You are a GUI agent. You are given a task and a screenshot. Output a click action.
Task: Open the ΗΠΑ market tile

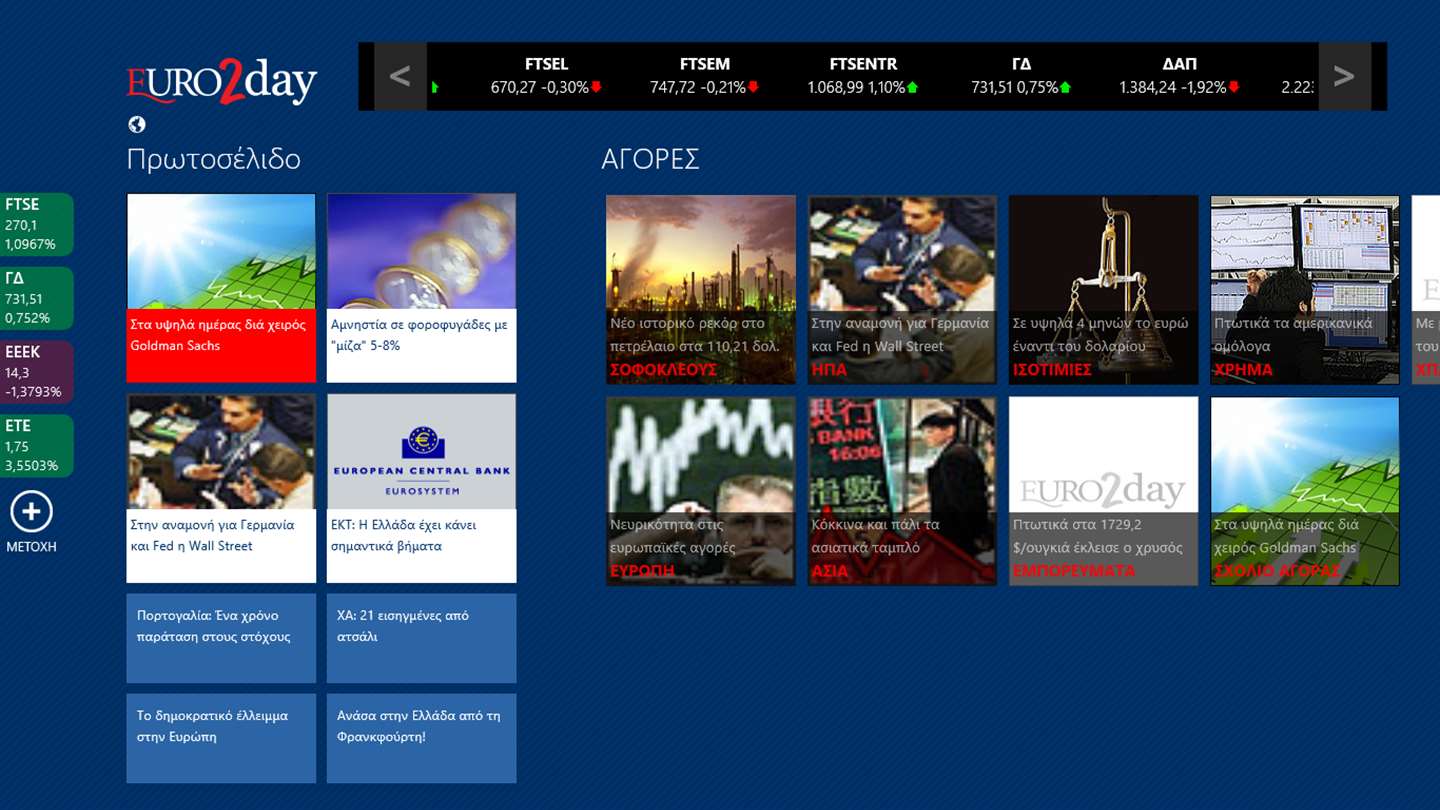[902, 290]
